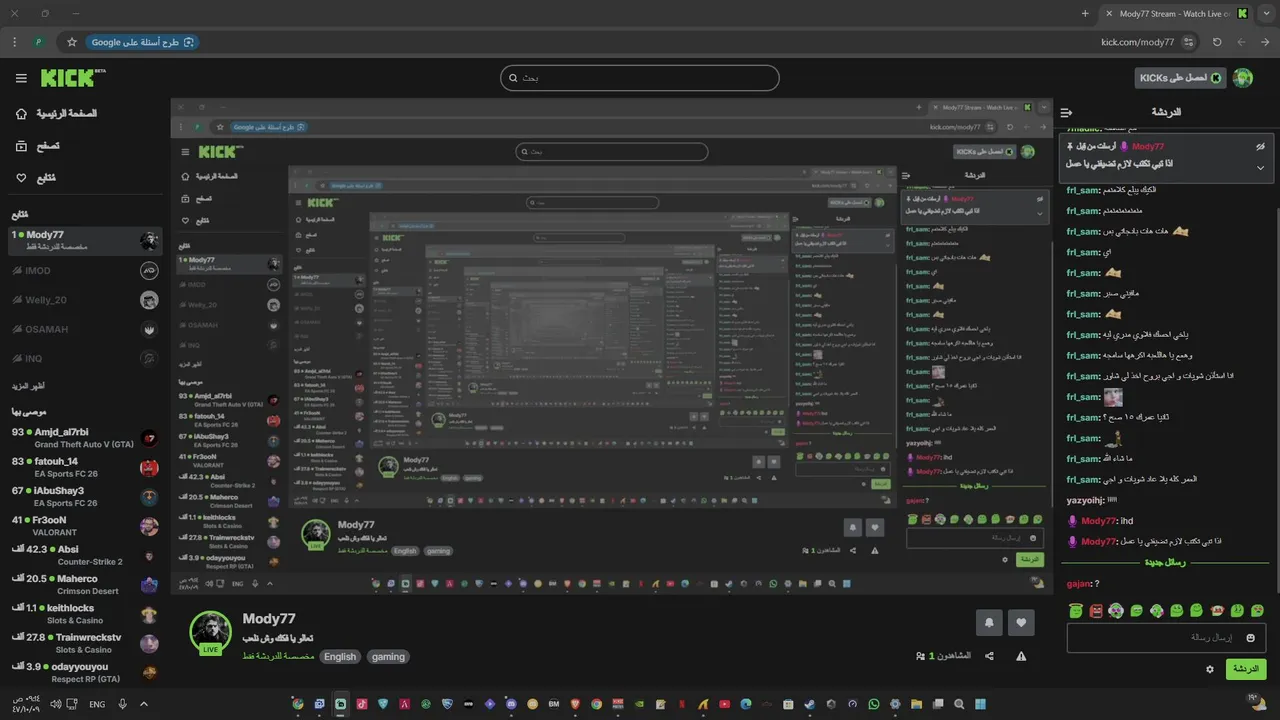Click the site info icon beside the URL
This screenshot has height=720, width=1280.
(x=1188, y=42)
